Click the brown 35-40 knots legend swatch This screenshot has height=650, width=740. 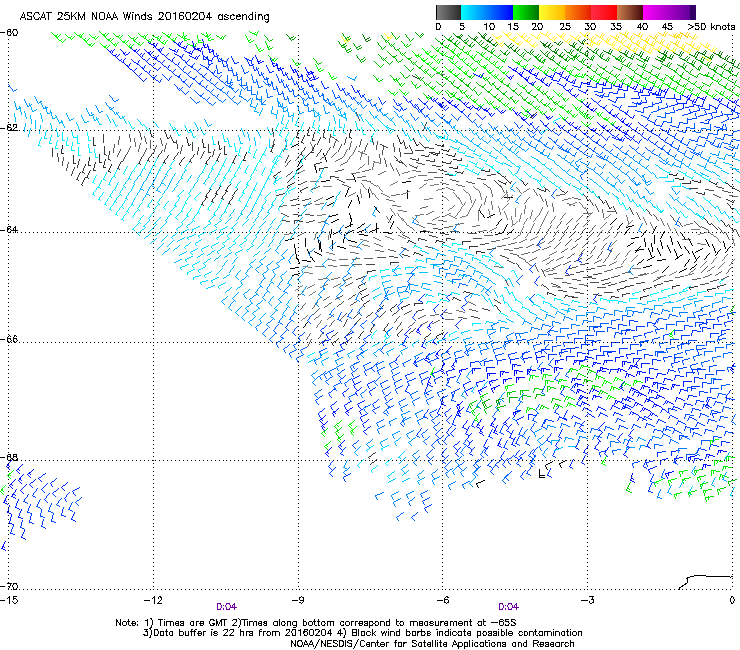[x=630, y=12]
